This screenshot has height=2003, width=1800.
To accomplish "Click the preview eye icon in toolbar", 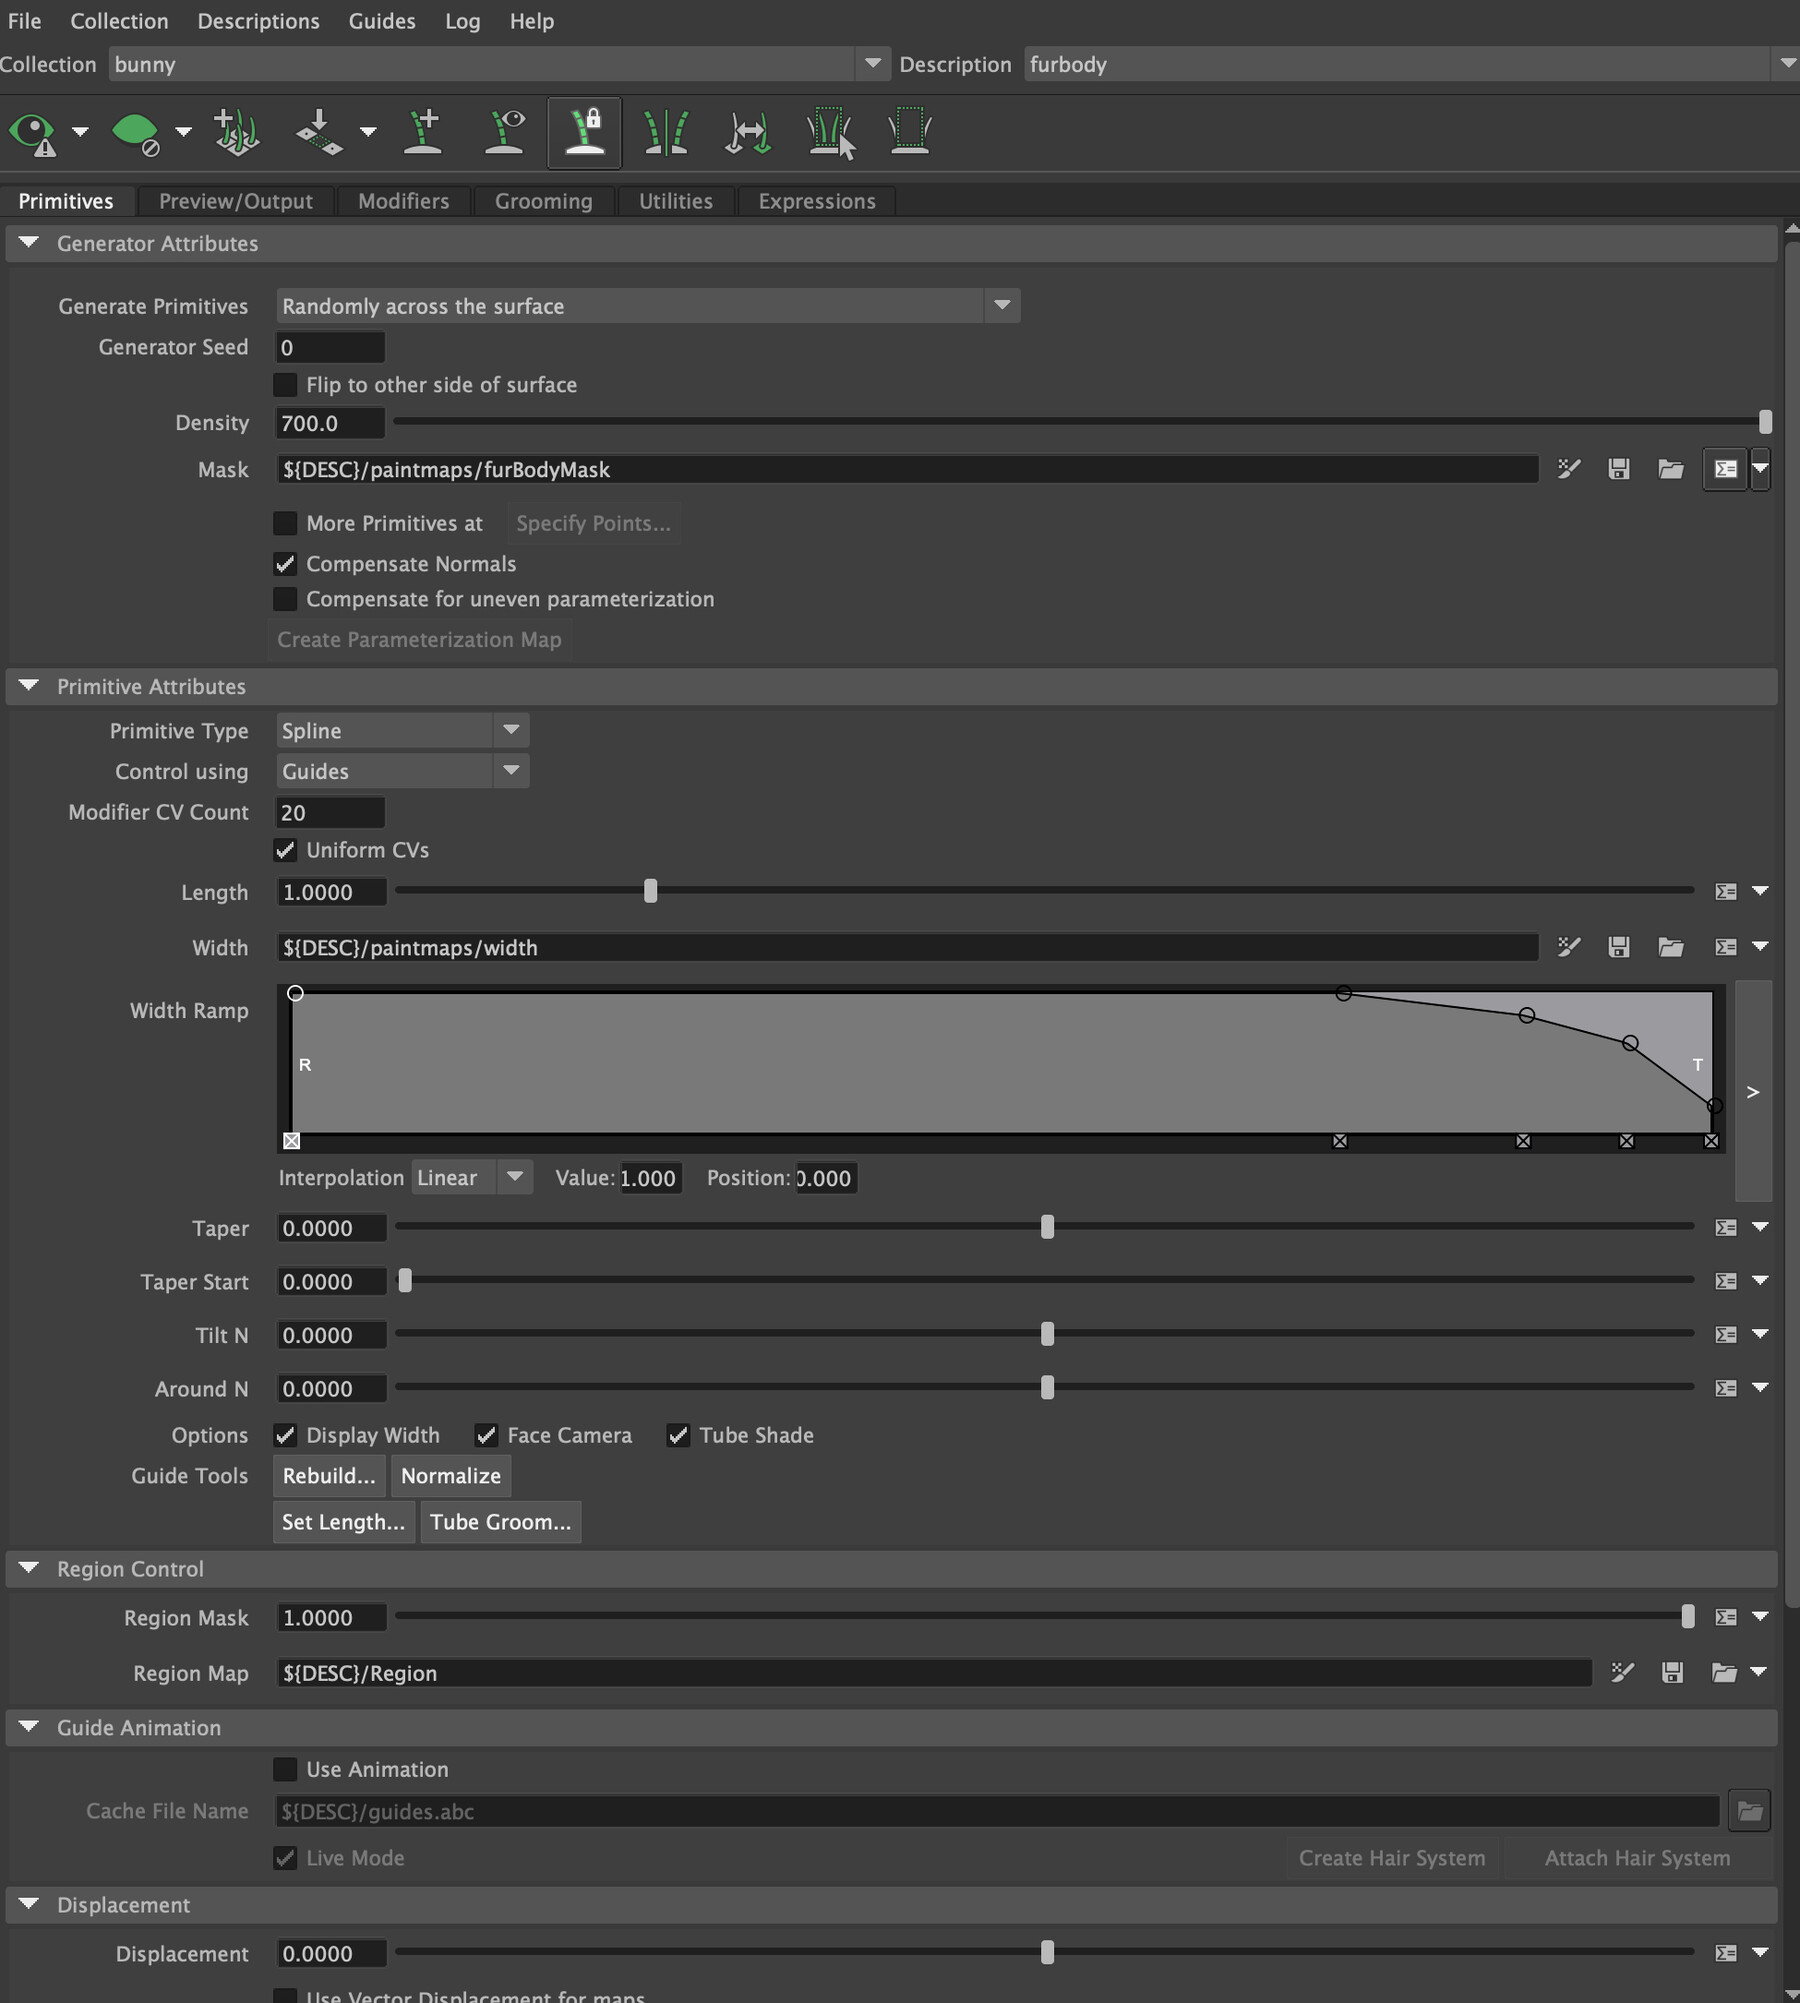I will 32,133.
